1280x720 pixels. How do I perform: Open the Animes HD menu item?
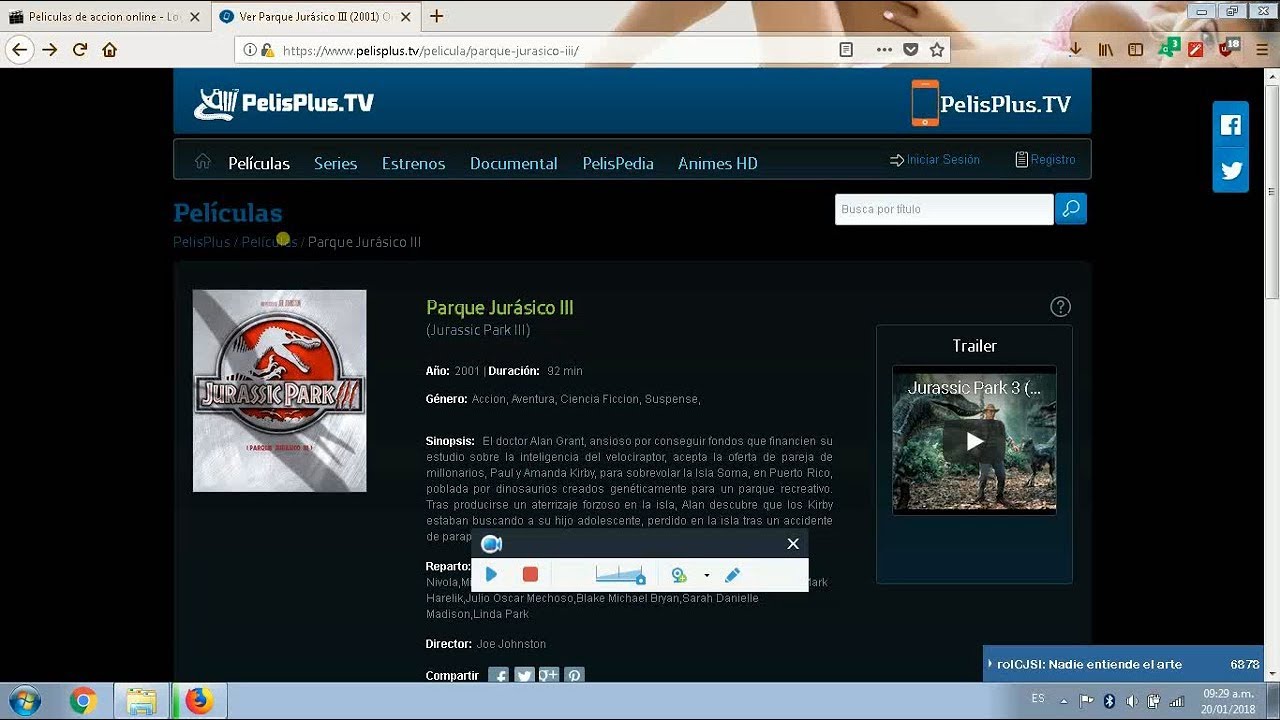point(718,163)
